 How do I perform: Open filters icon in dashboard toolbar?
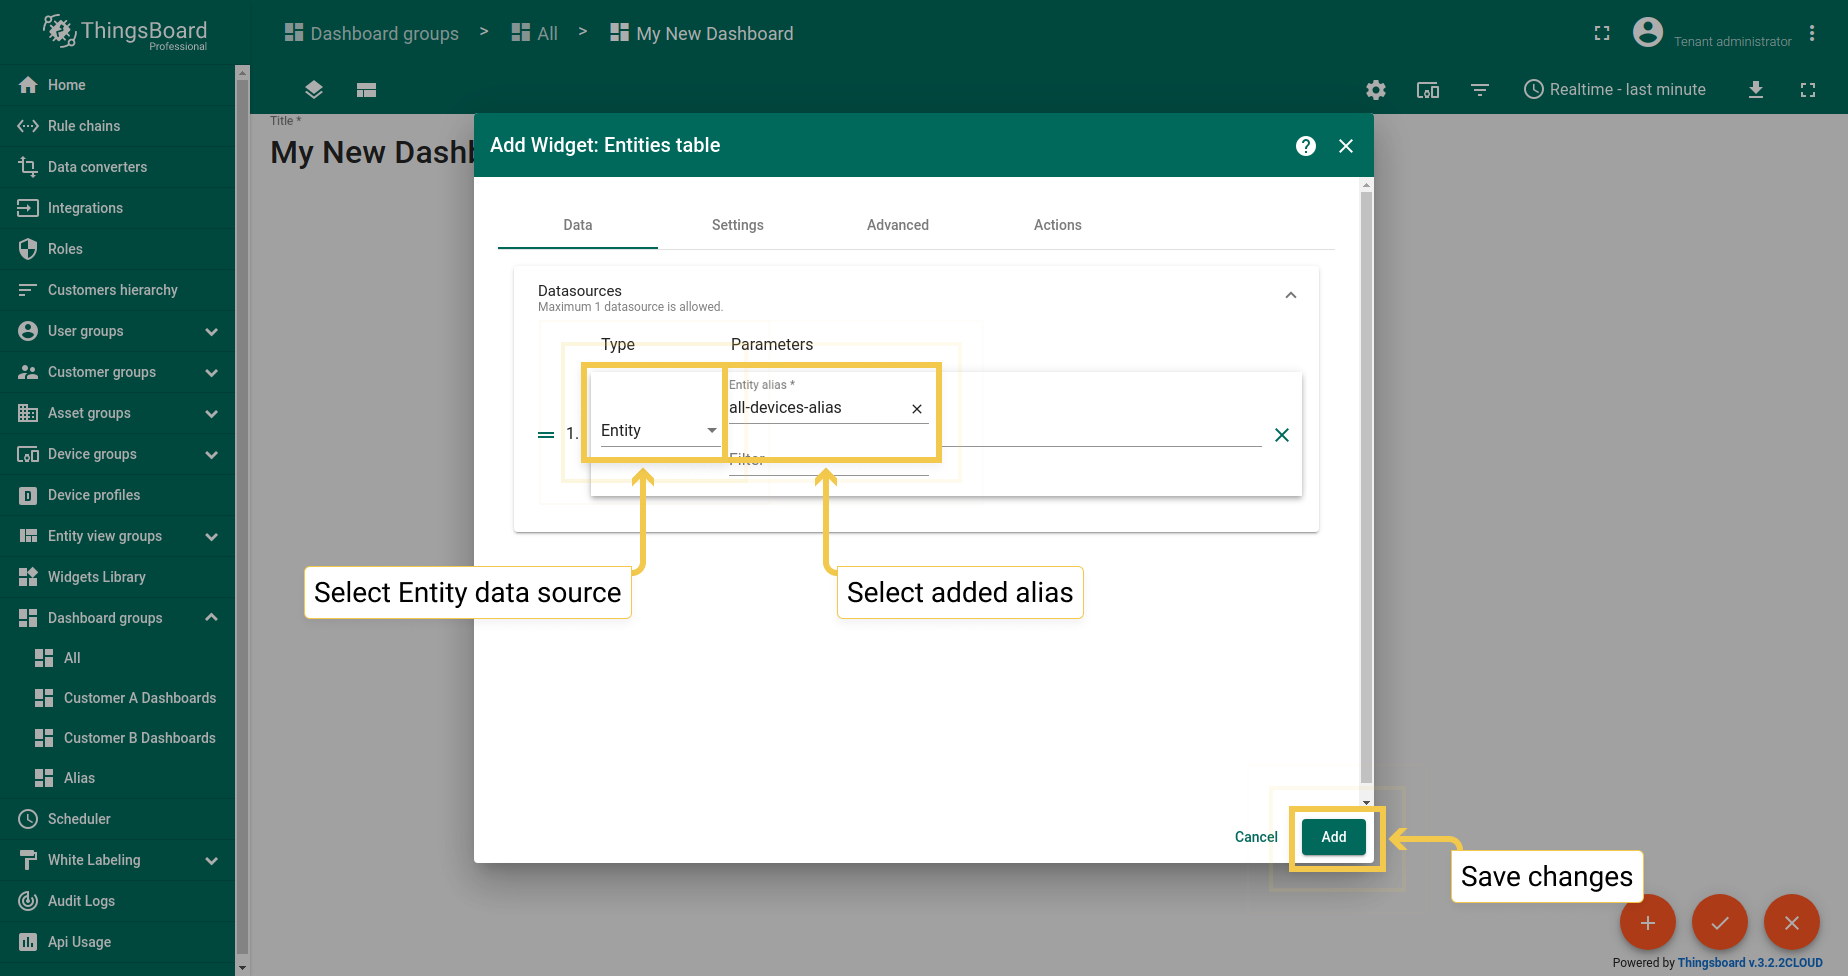(1480, 90)
